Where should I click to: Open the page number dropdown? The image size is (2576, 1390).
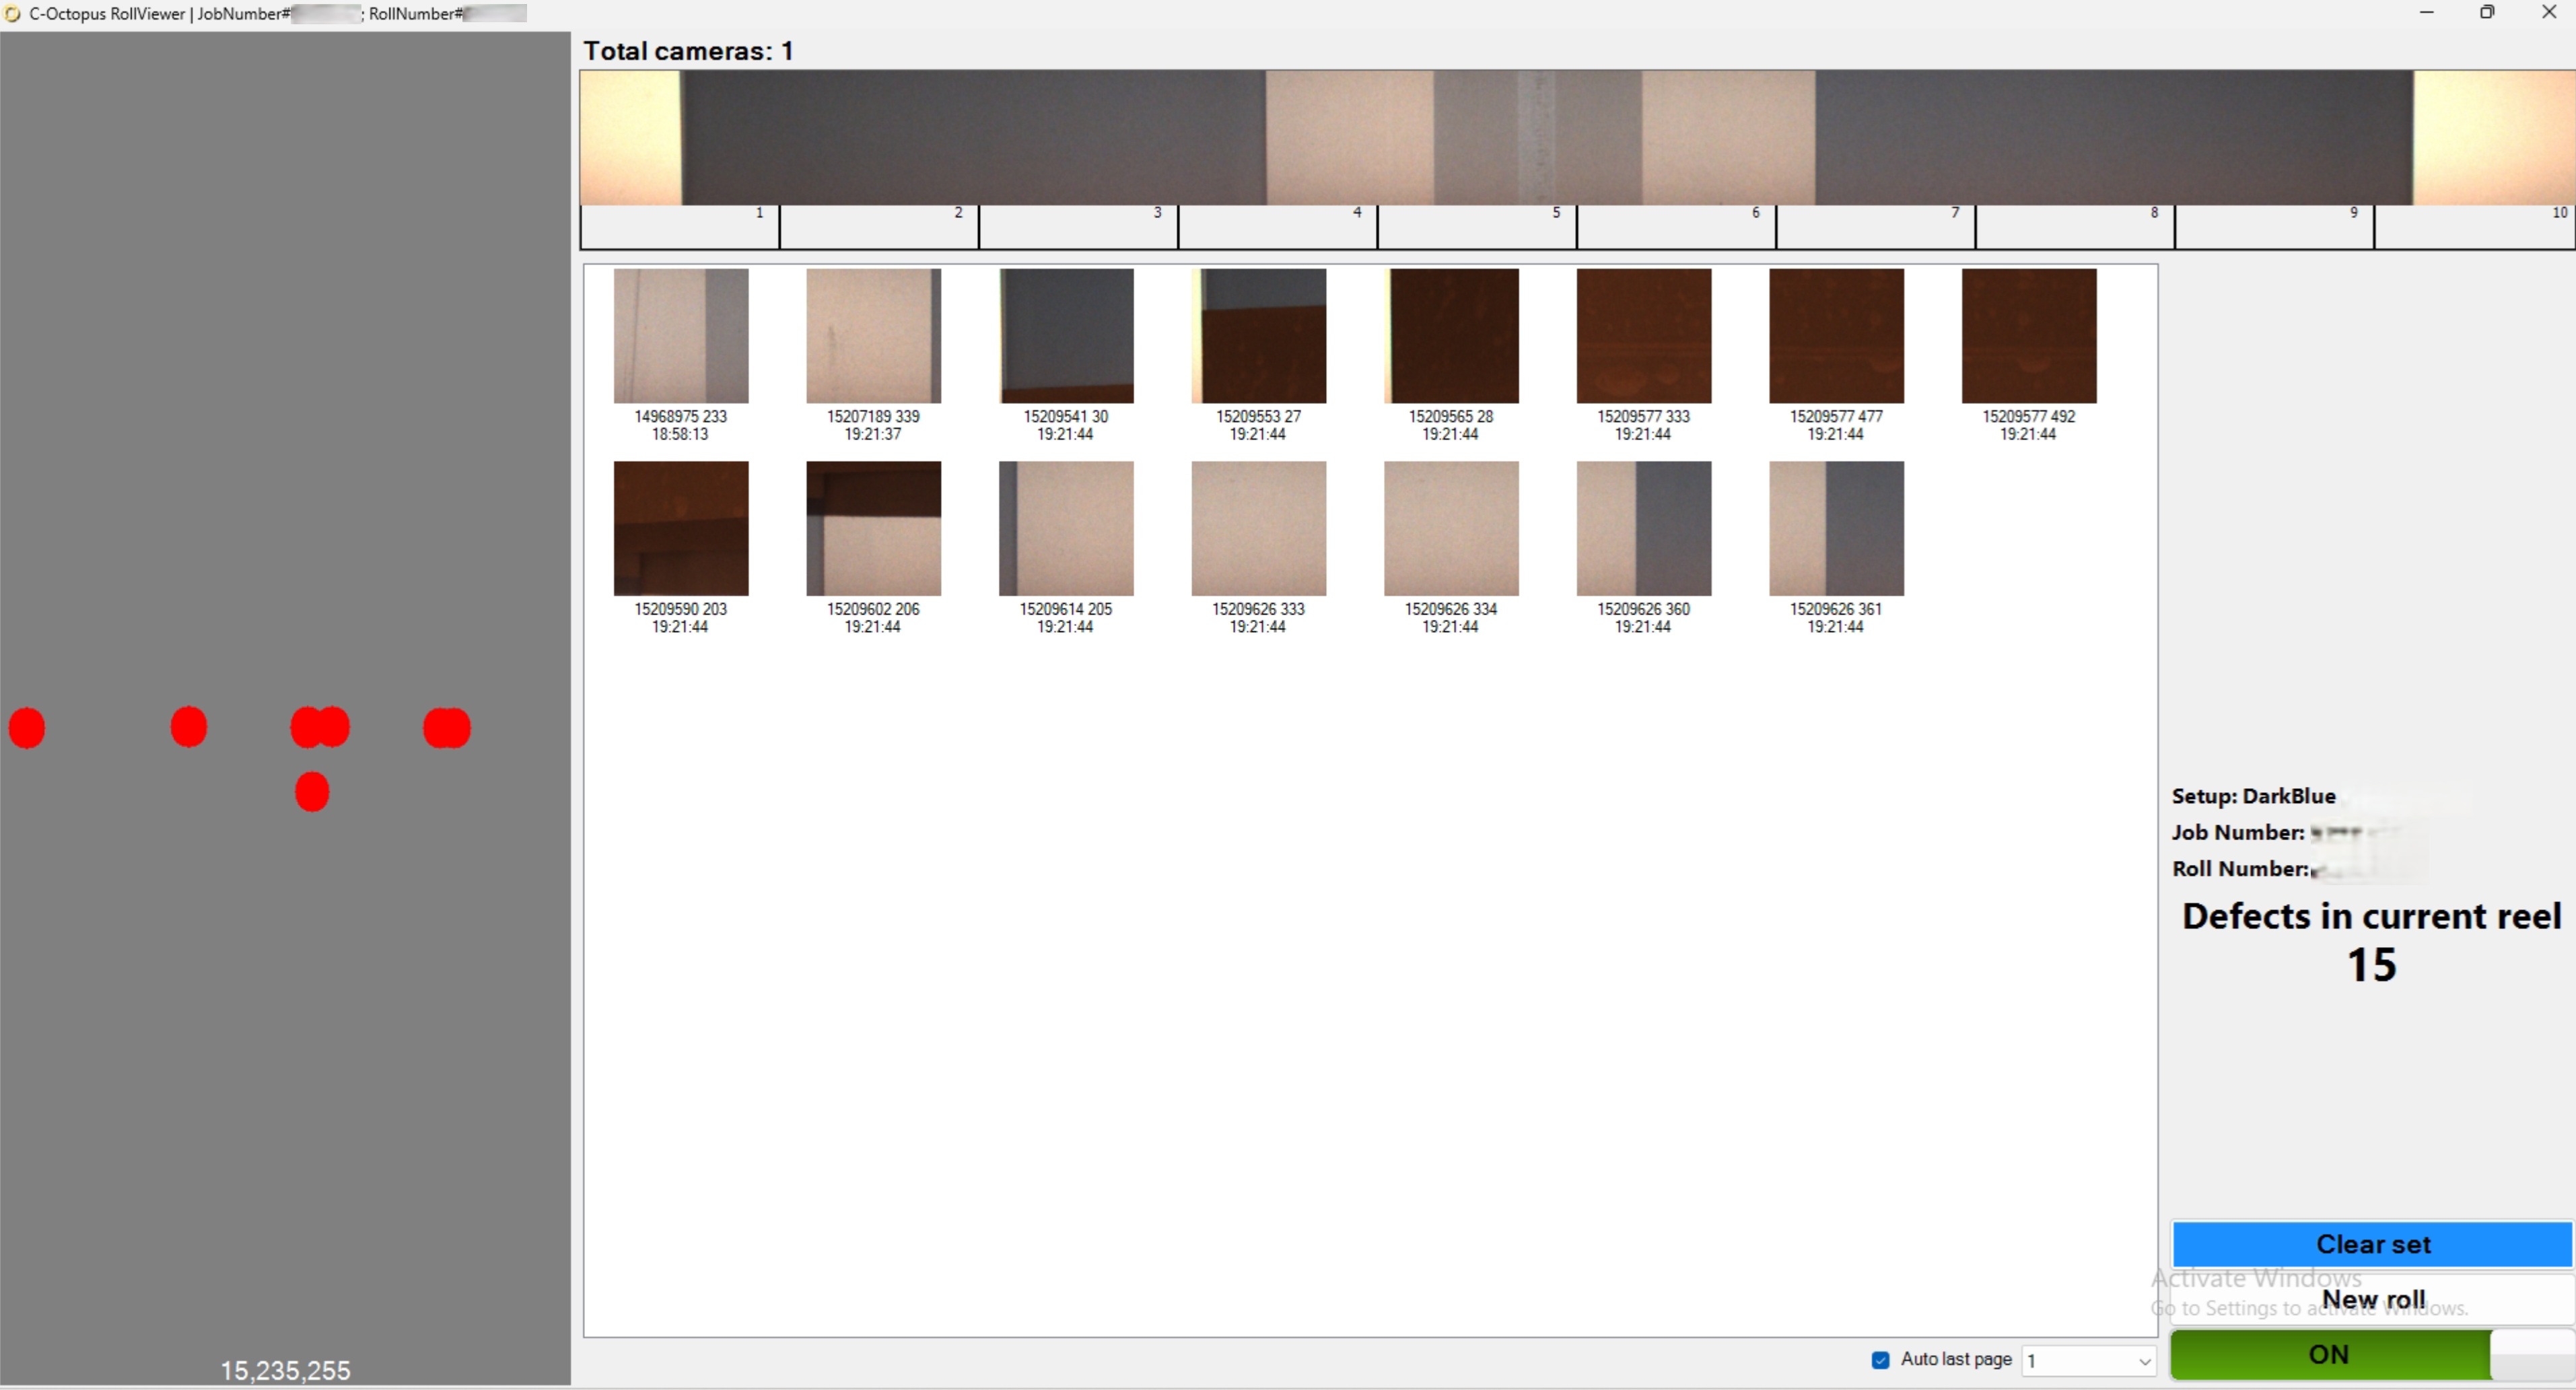tap(2143, 1360)
